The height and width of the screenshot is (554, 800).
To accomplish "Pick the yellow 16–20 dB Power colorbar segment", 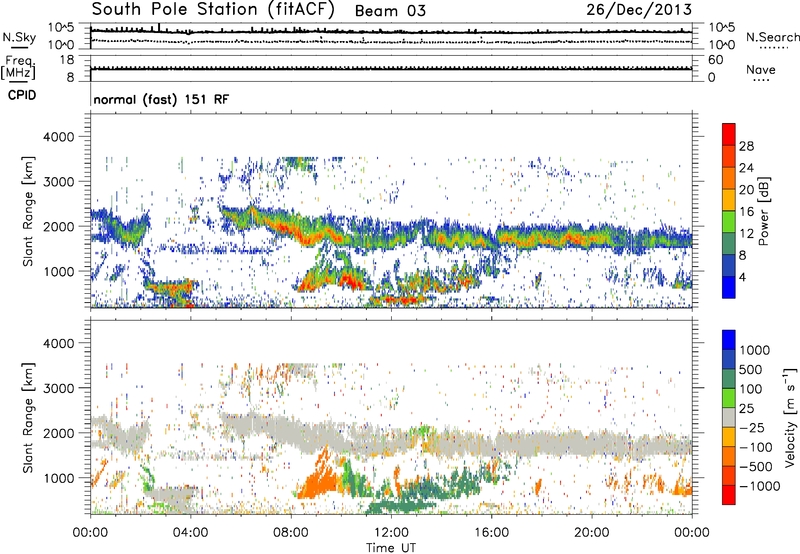I will (729, 199).
